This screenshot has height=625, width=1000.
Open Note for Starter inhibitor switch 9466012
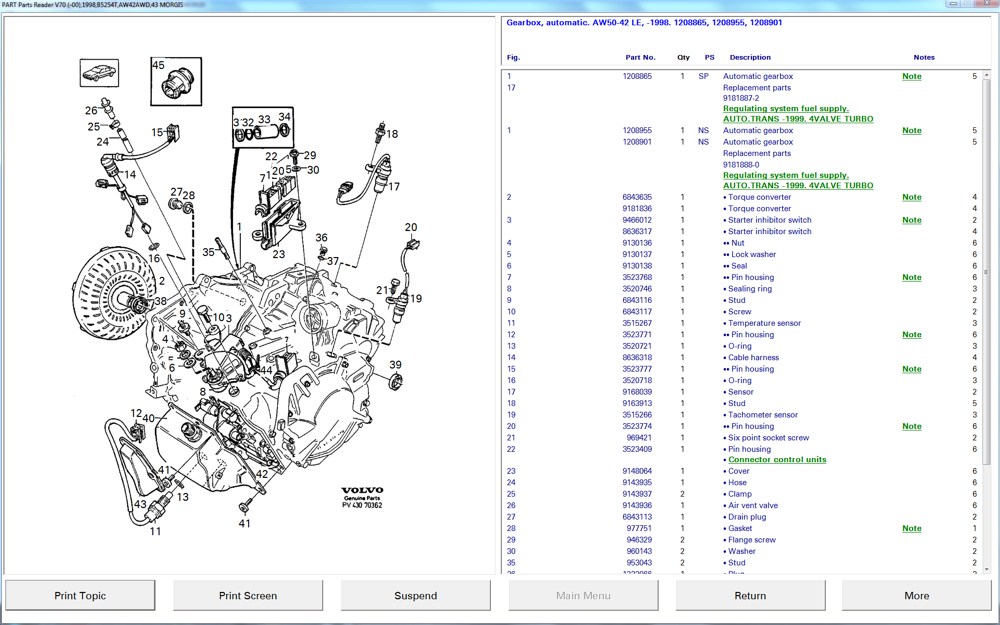click(x=911, y=221)
